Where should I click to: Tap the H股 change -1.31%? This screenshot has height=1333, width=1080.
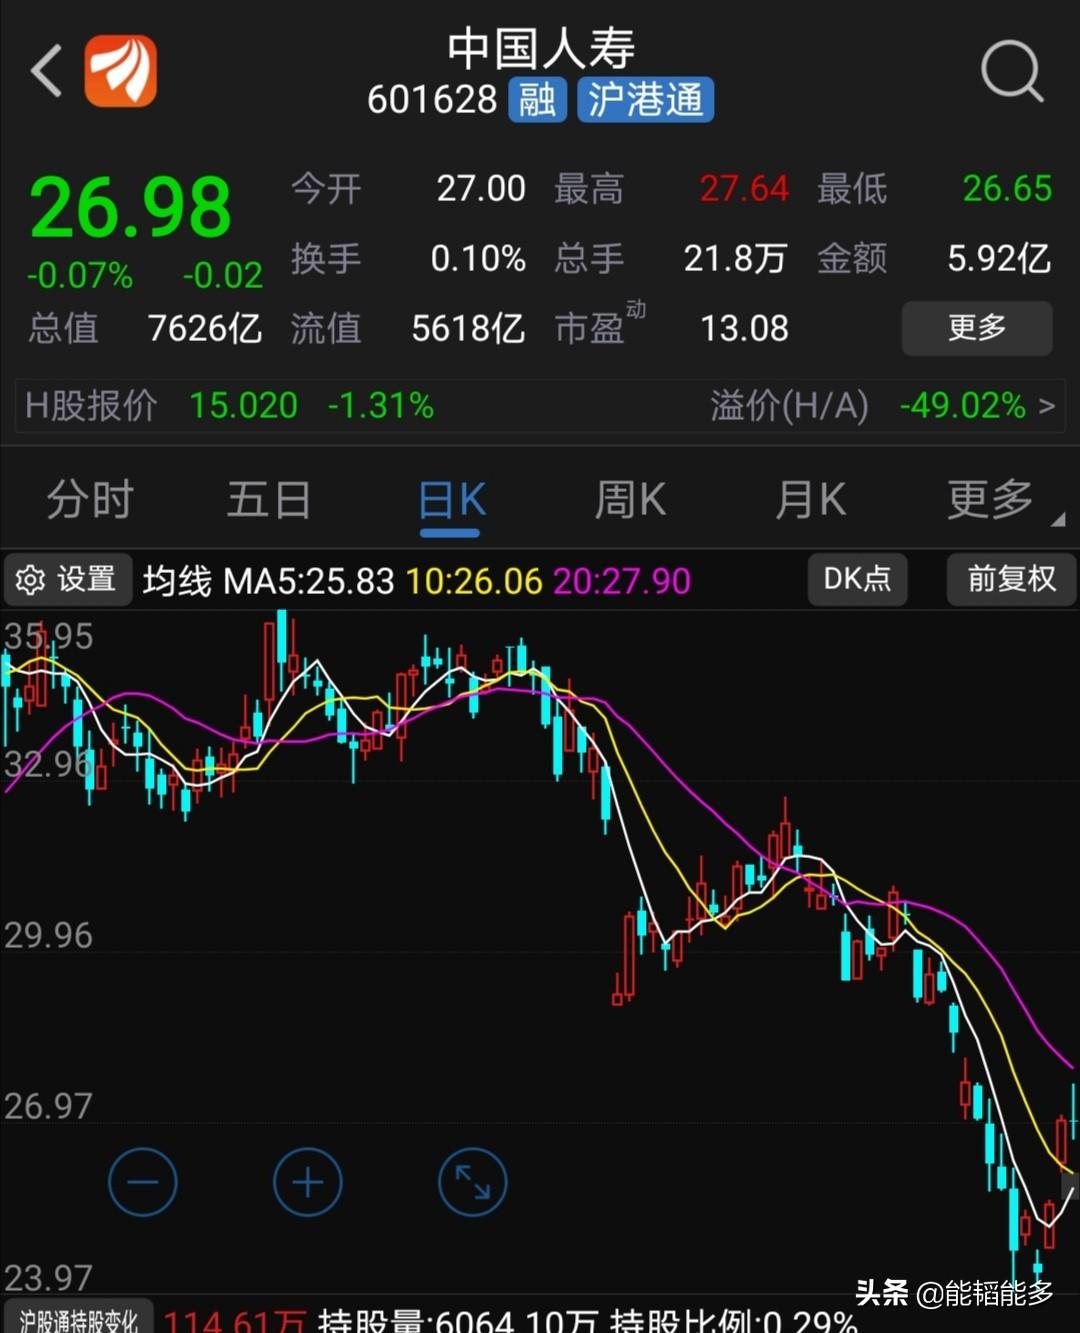coord(381,406)
